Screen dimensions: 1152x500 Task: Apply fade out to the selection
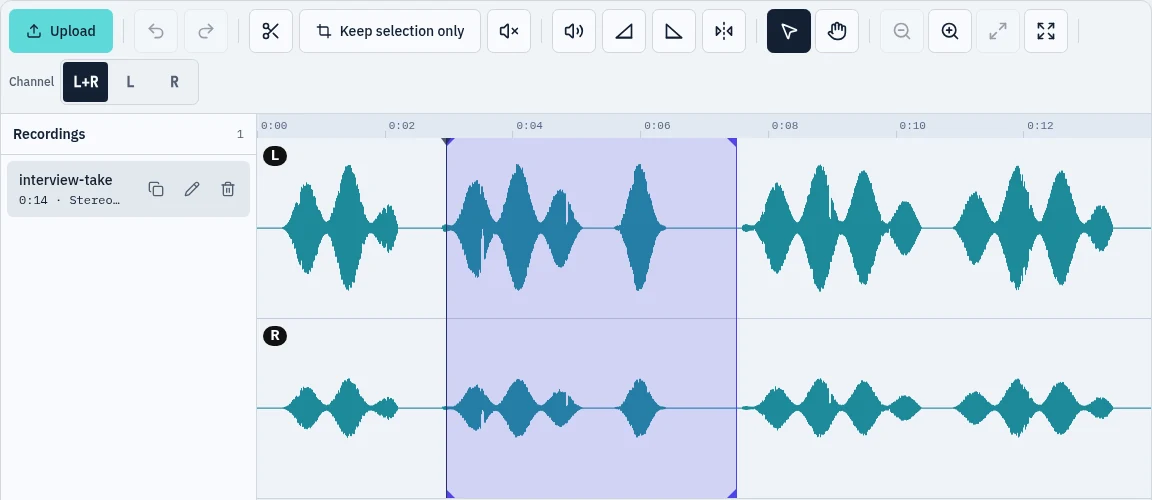674,31
